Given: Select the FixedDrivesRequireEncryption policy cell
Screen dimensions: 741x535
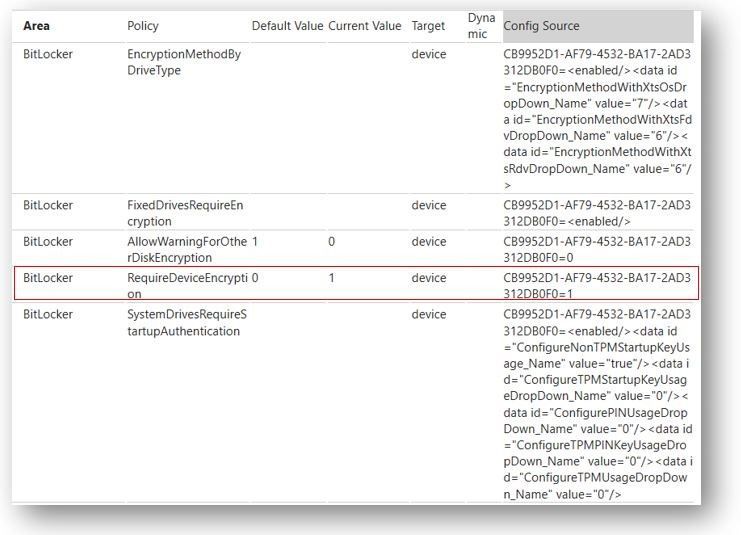Looking at the screenshot, I should [185, 213].
